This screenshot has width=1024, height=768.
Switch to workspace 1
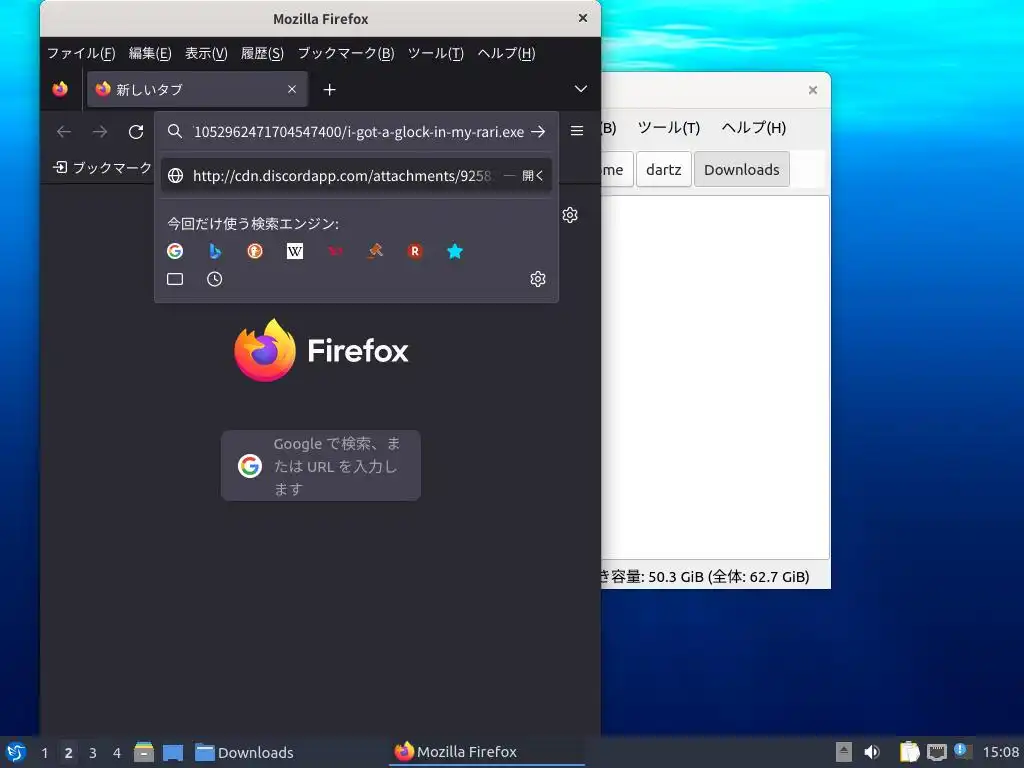44,753
